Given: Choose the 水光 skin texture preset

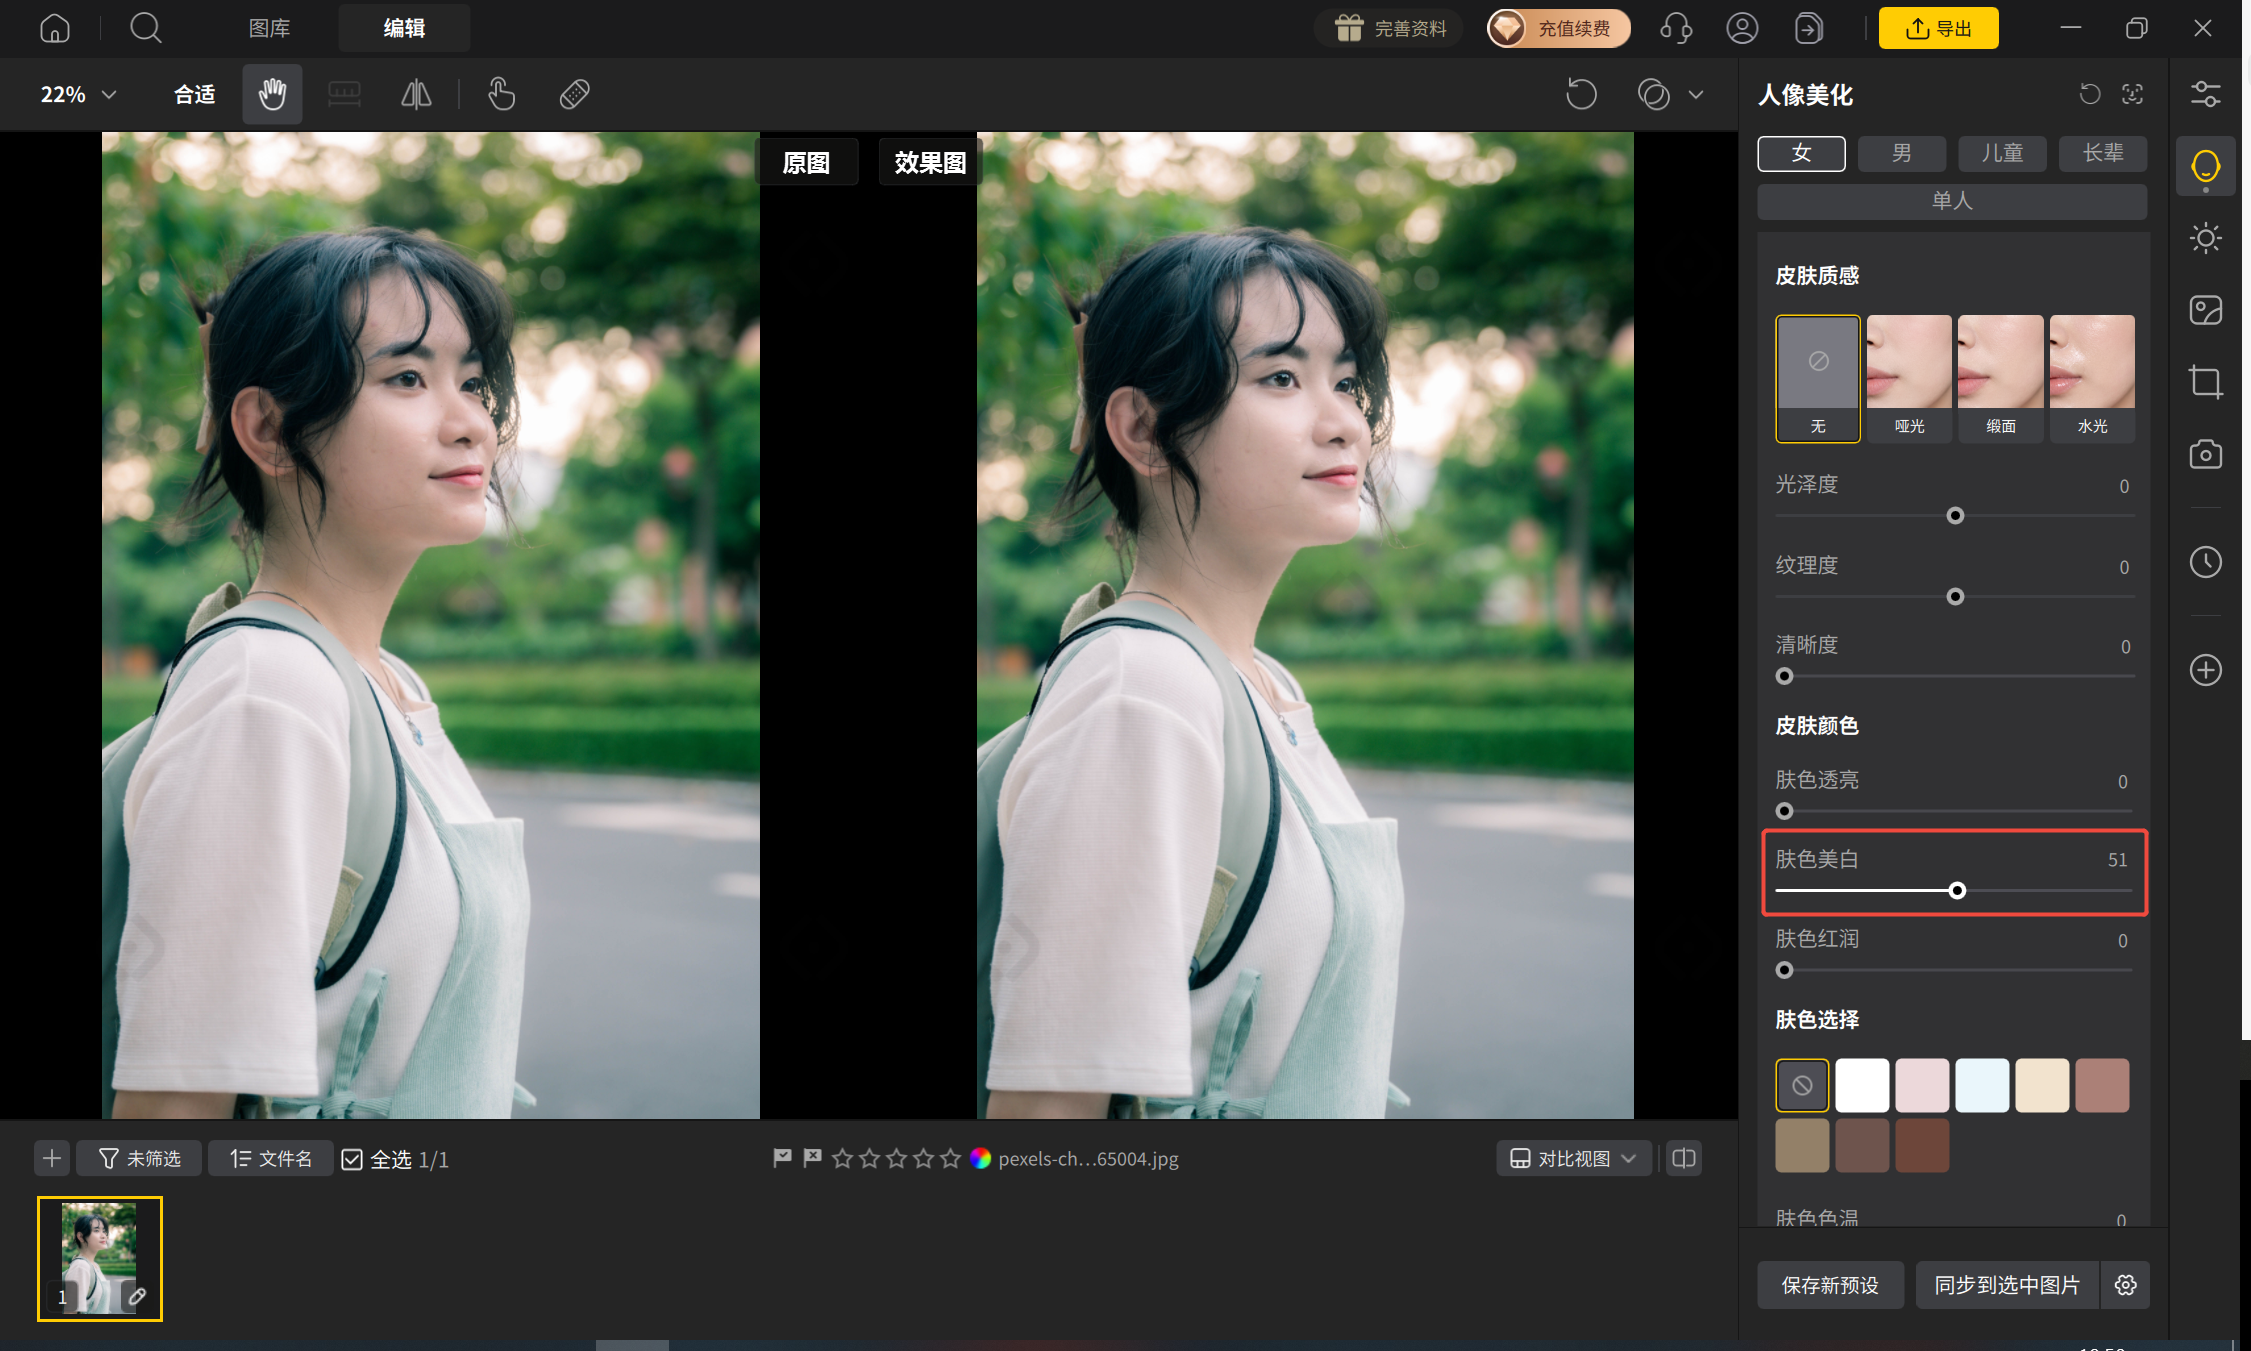Looking at the screenshot, I should (x=2092, y=378).
